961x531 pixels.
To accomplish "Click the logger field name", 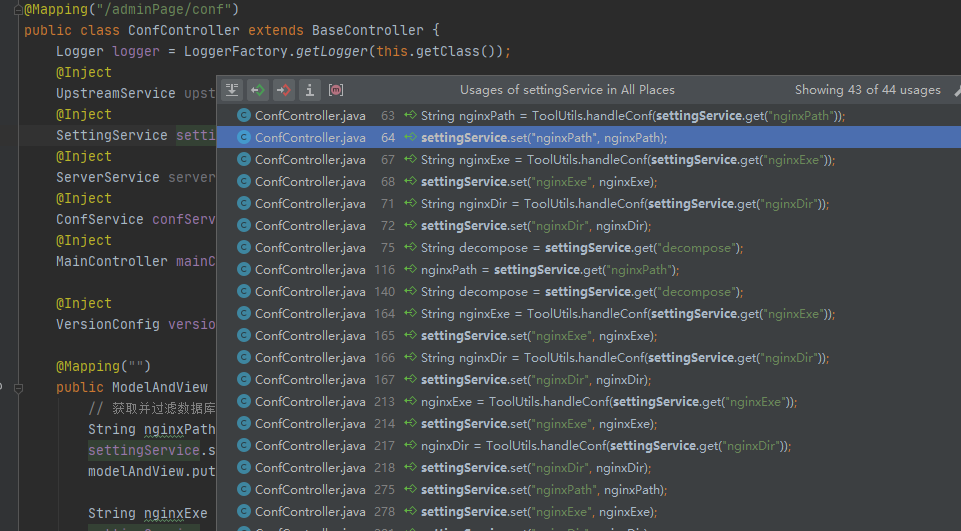I will tap(136, 51).
